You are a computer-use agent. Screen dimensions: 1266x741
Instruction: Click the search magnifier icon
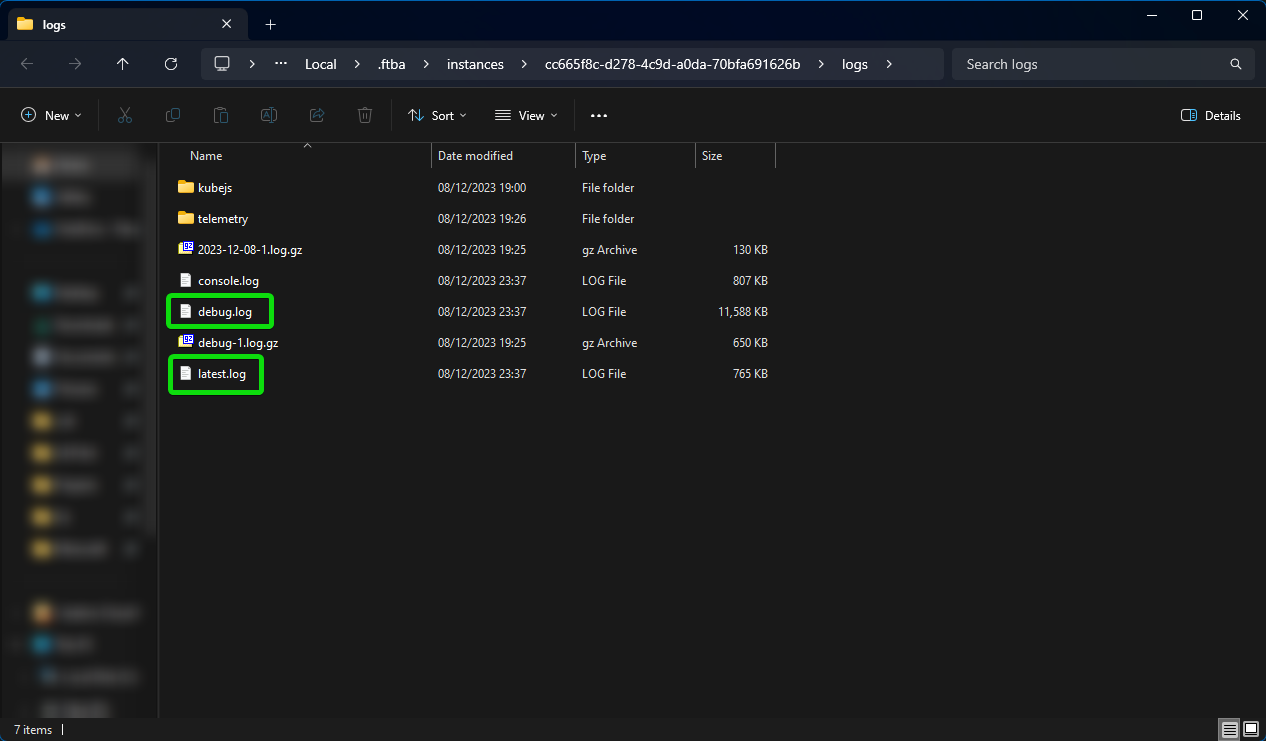pyautogui.click(x=1236, y=64)
